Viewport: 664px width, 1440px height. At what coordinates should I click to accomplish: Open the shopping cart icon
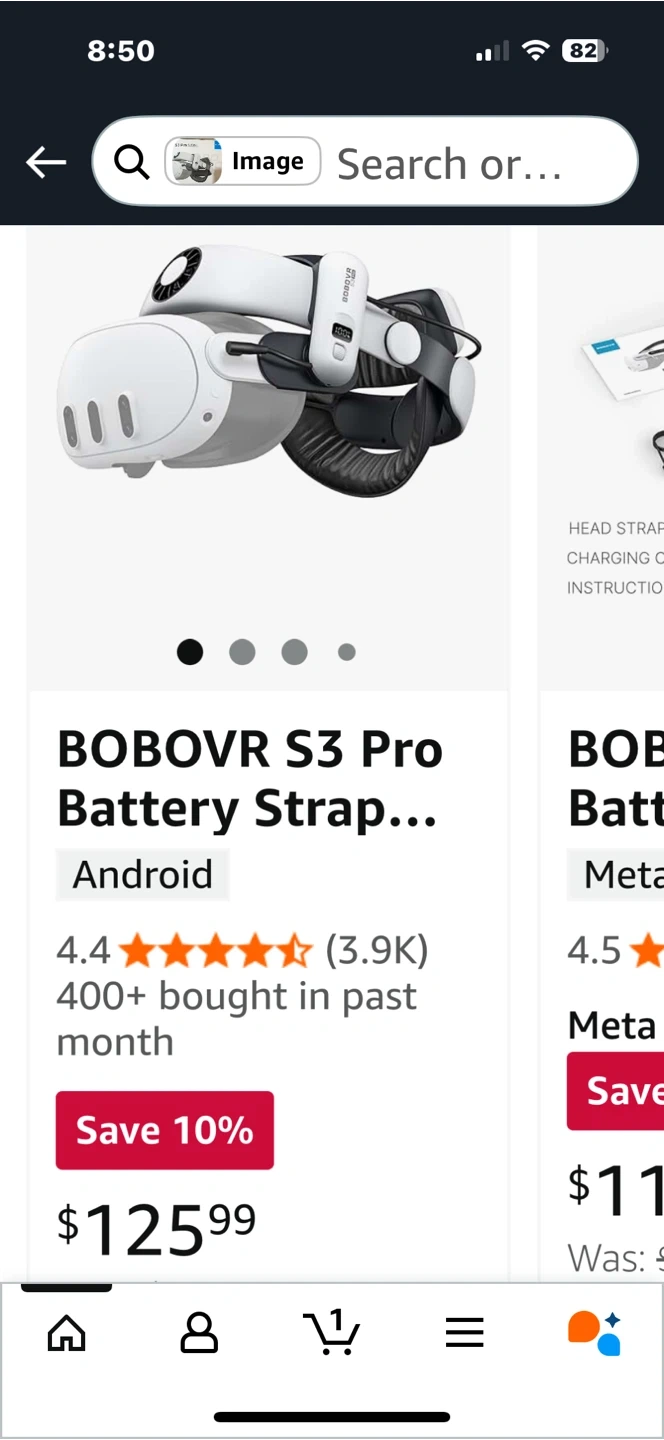tap(331, 1333)
